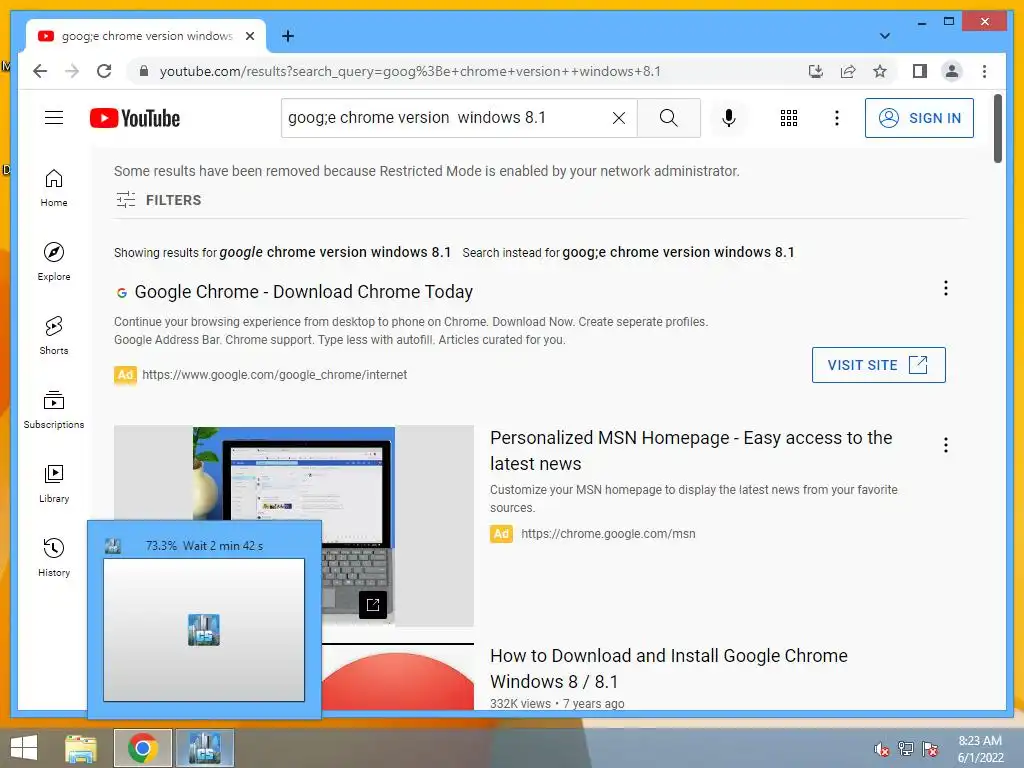This screenshot has height=768, width=1024.
Task: Reload the current page
Action: pos(104,71)
